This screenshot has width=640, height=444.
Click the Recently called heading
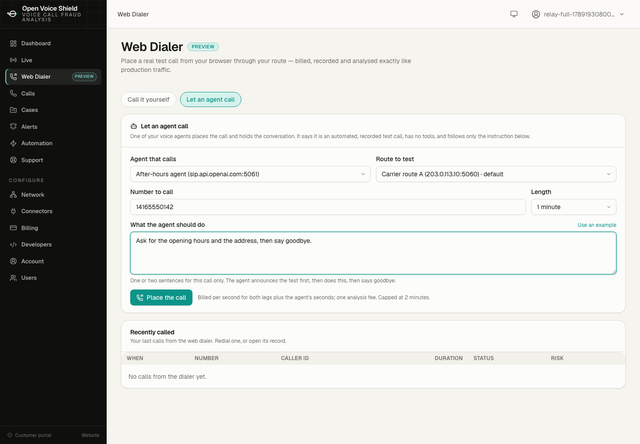152,332
